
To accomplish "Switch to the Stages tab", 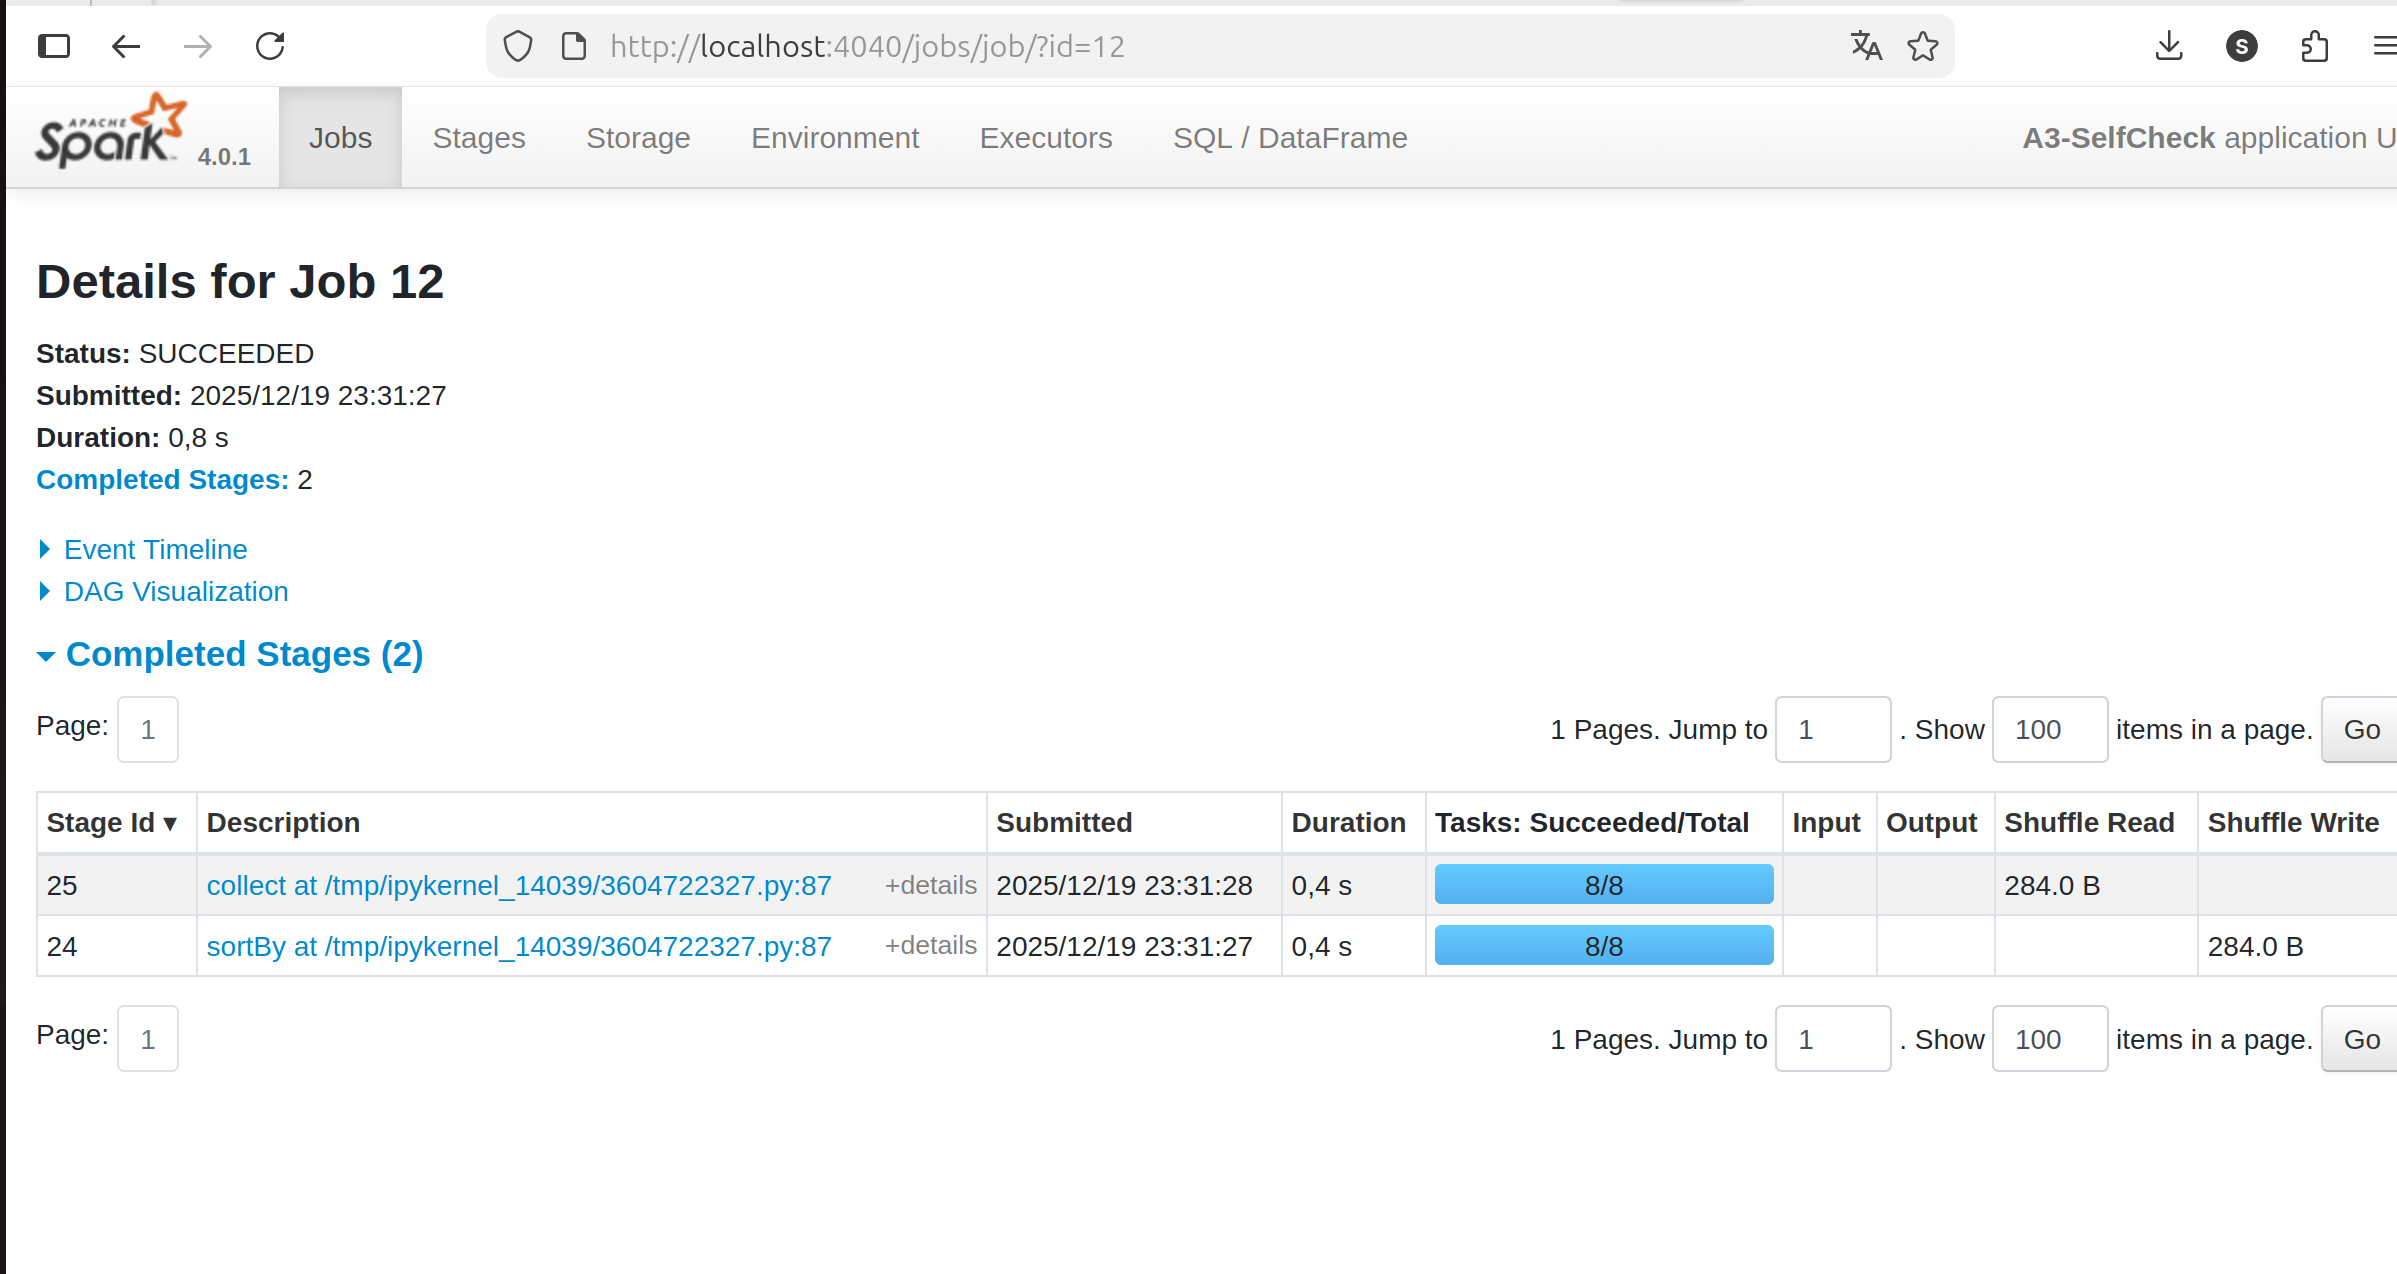I will 478,138.
